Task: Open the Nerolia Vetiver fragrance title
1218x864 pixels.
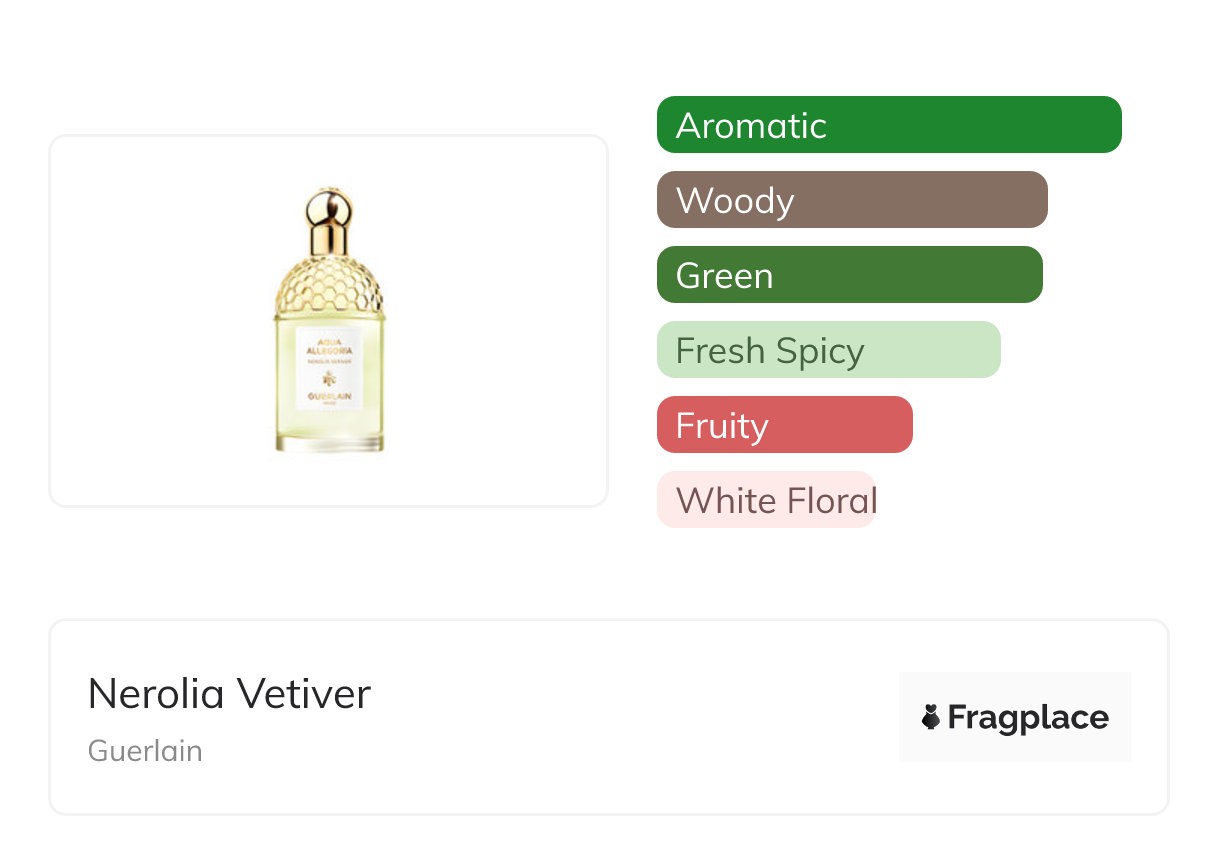Action: pos(229,694)
